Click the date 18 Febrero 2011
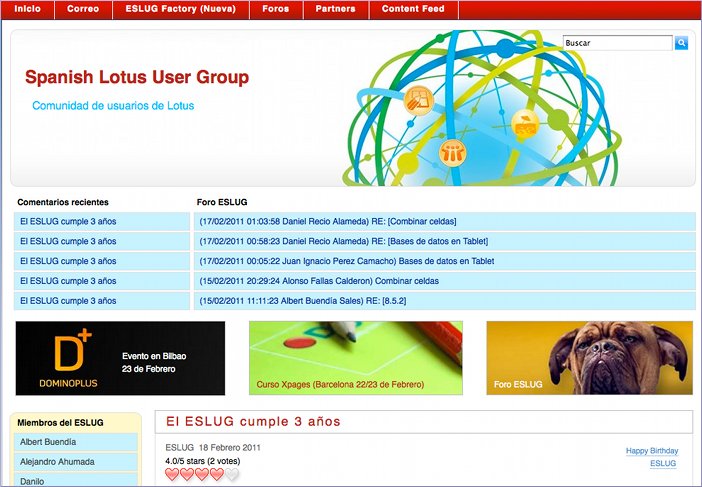 (230, 448)
